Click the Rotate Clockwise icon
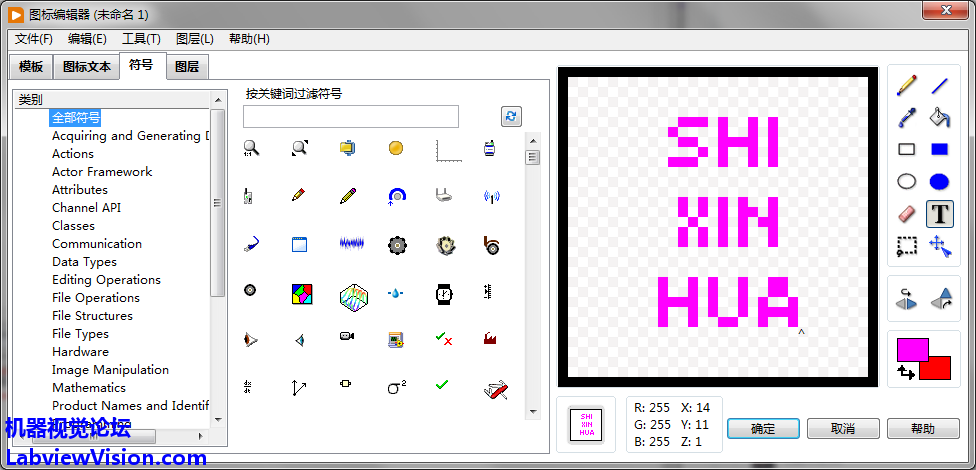Image resolution: width=976 pixels, height=470 pixels. click(x=941, y=298)
